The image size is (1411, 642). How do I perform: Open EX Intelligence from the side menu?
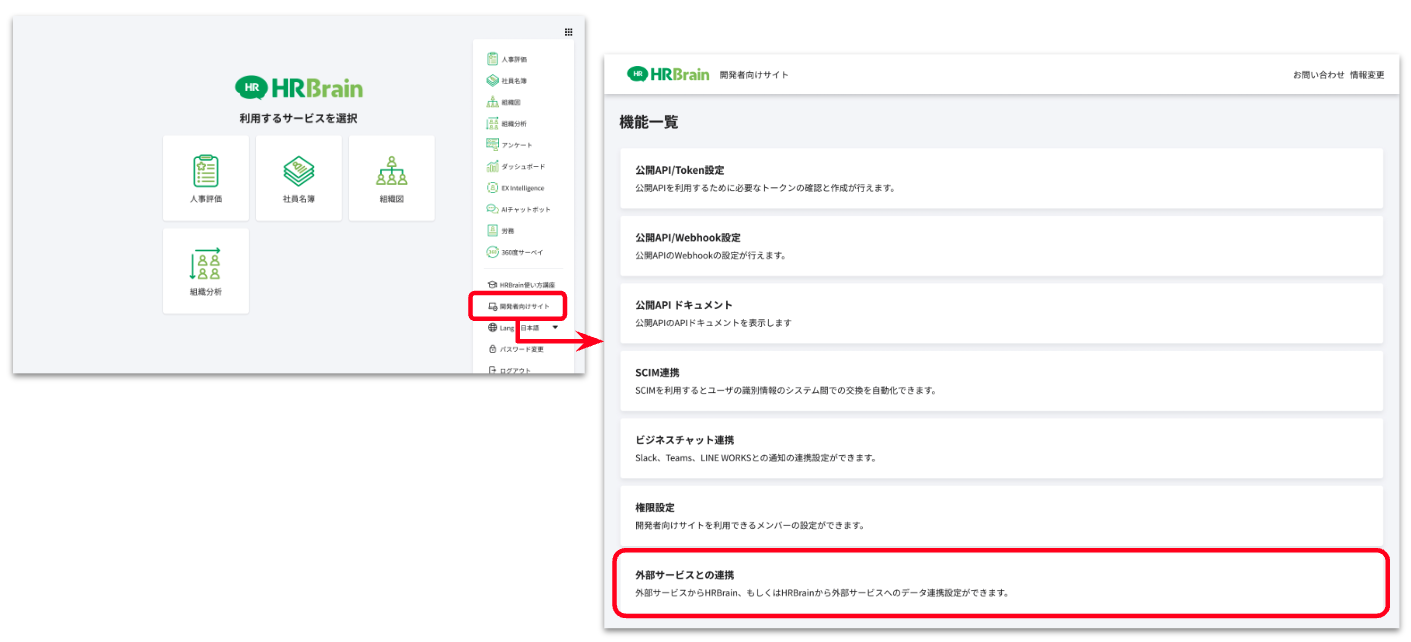coord(523,188)
